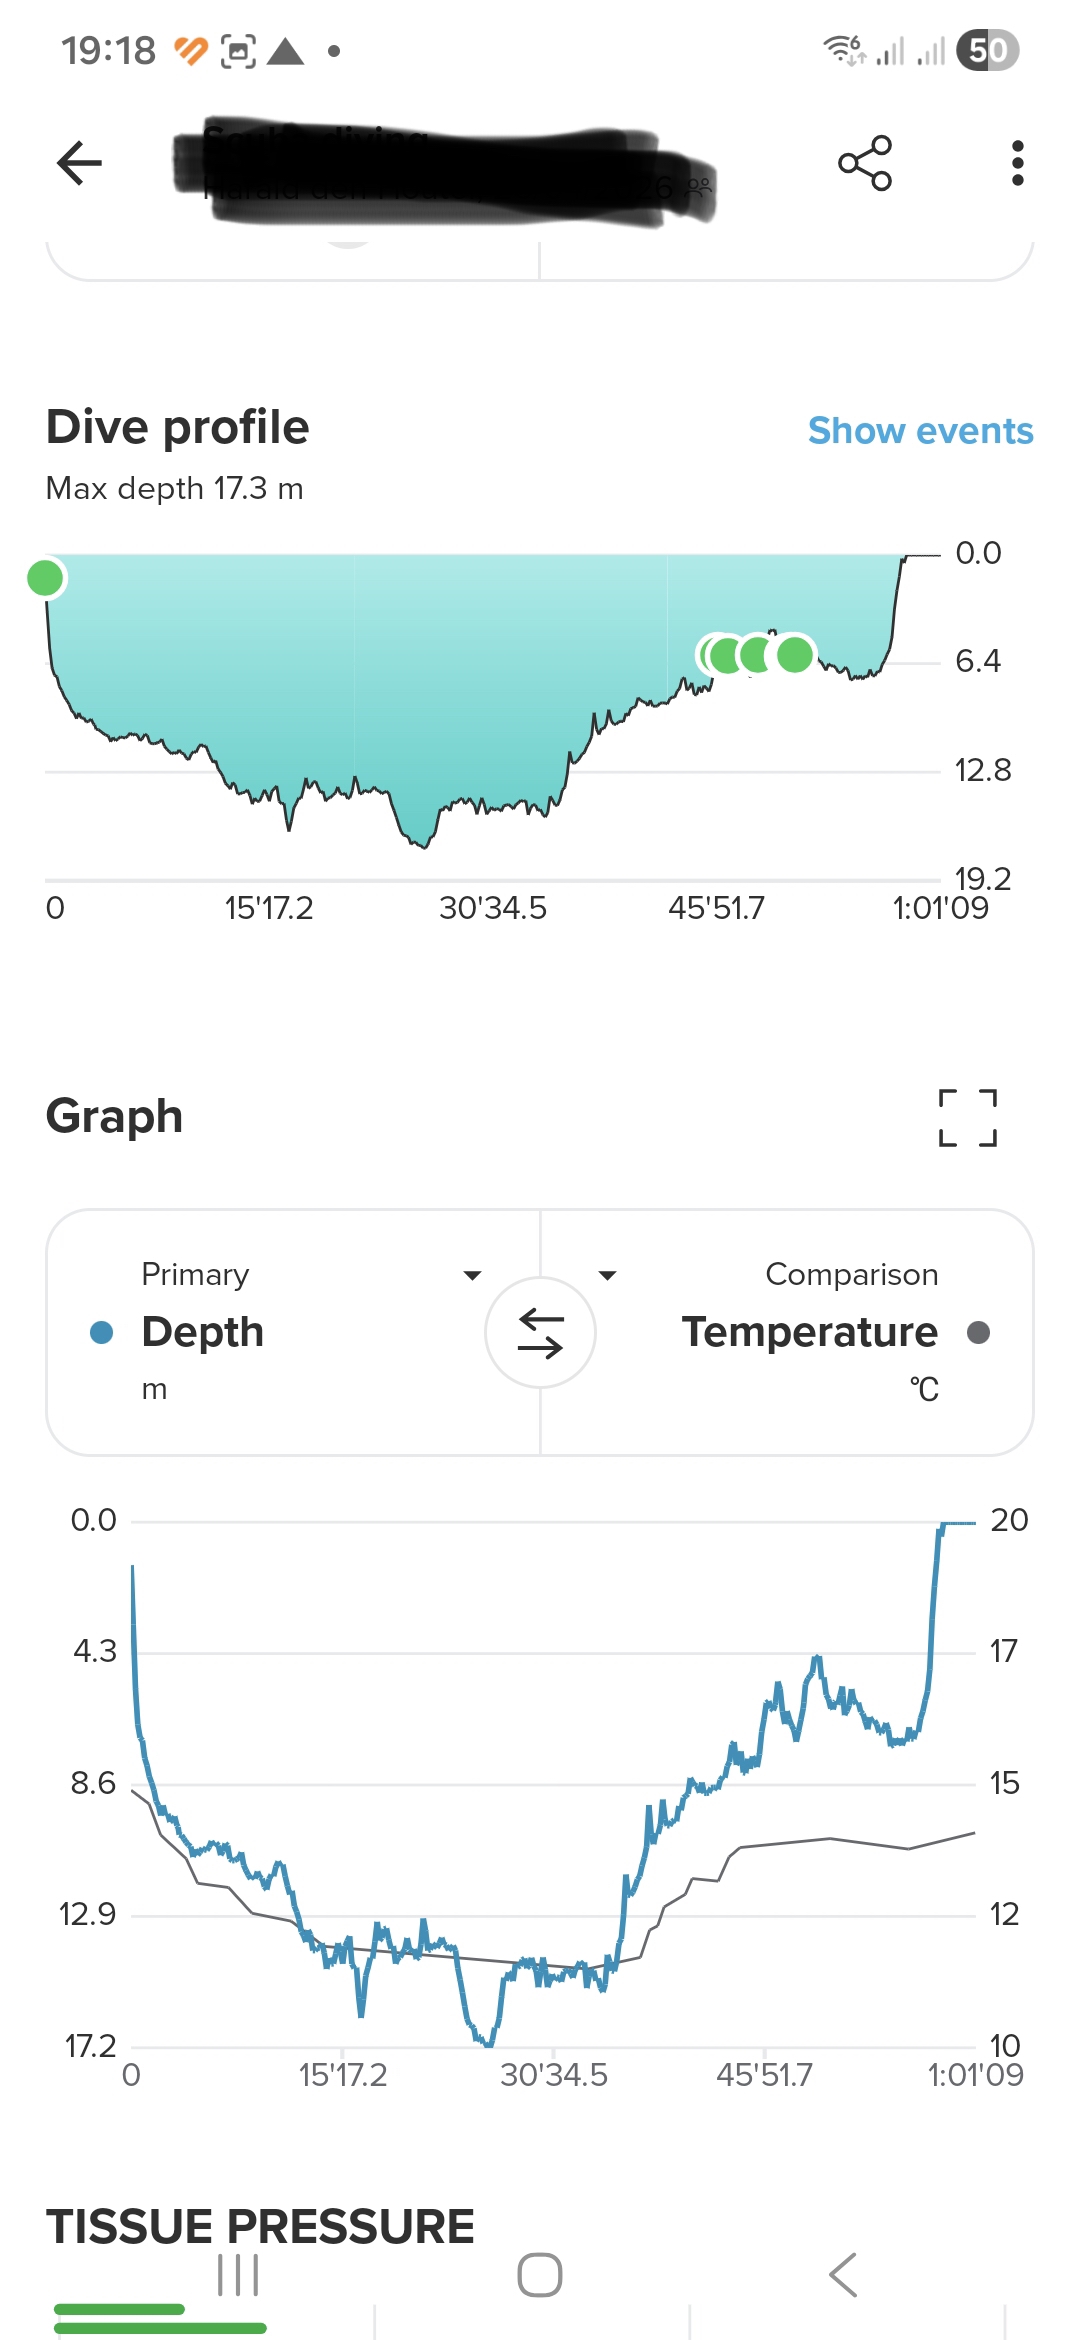Tap the back arrow icon
This screenshot has height=2340, width=1080.
(80, 163)
